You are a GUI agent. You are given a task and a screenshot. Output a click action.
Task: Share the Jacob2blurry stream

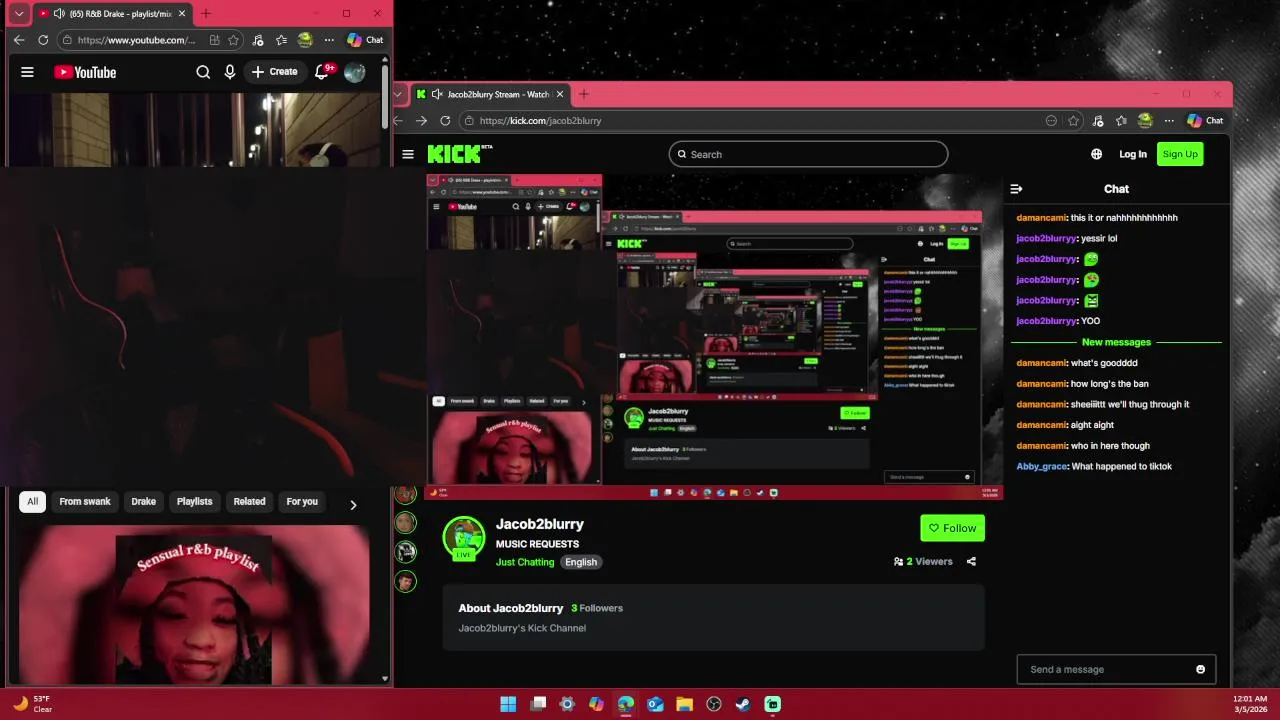click(971, 562)
